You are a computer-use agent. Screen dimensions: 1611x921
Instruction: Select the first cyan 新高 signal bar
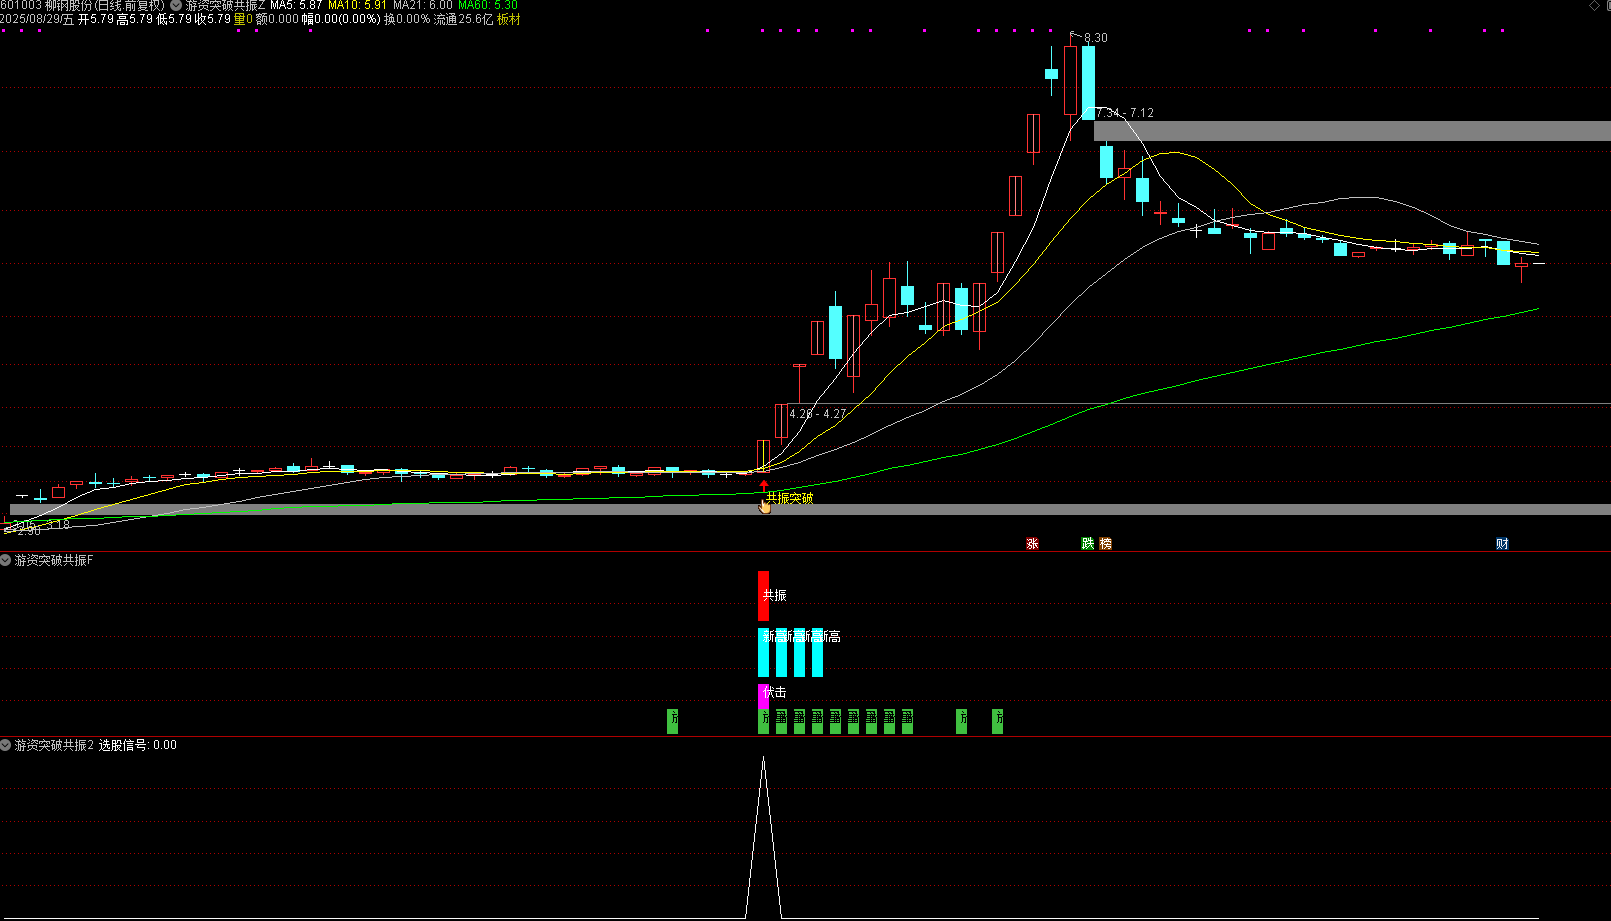[x=764, y=652]
